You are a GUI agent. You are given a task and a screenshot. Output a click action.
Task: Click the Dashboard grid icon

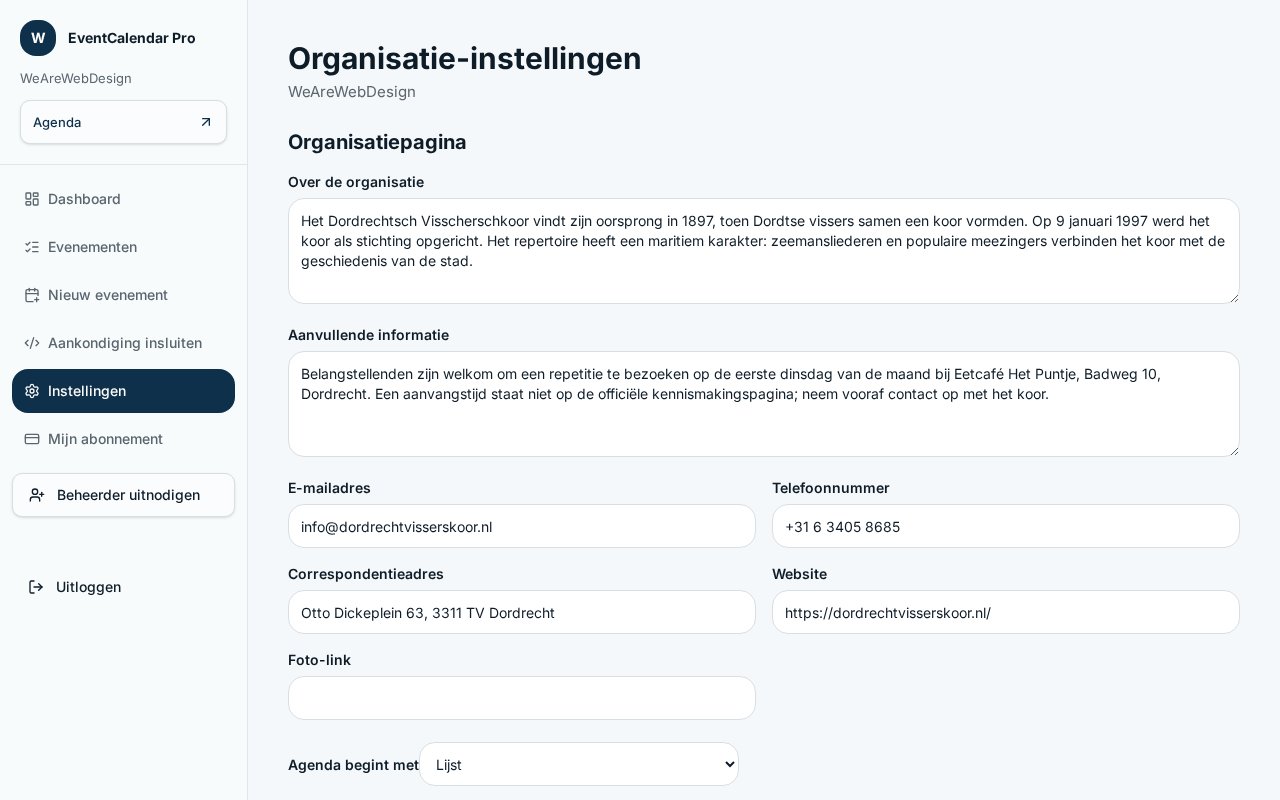click(32, 199)
